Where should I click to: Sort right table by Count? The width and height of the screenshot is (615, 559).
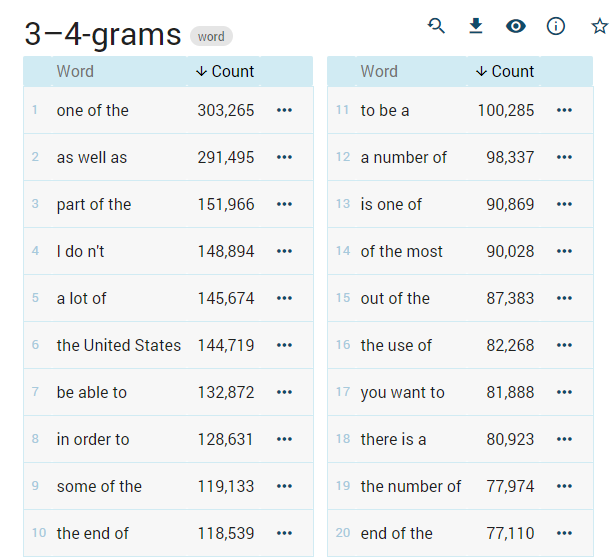505,71
